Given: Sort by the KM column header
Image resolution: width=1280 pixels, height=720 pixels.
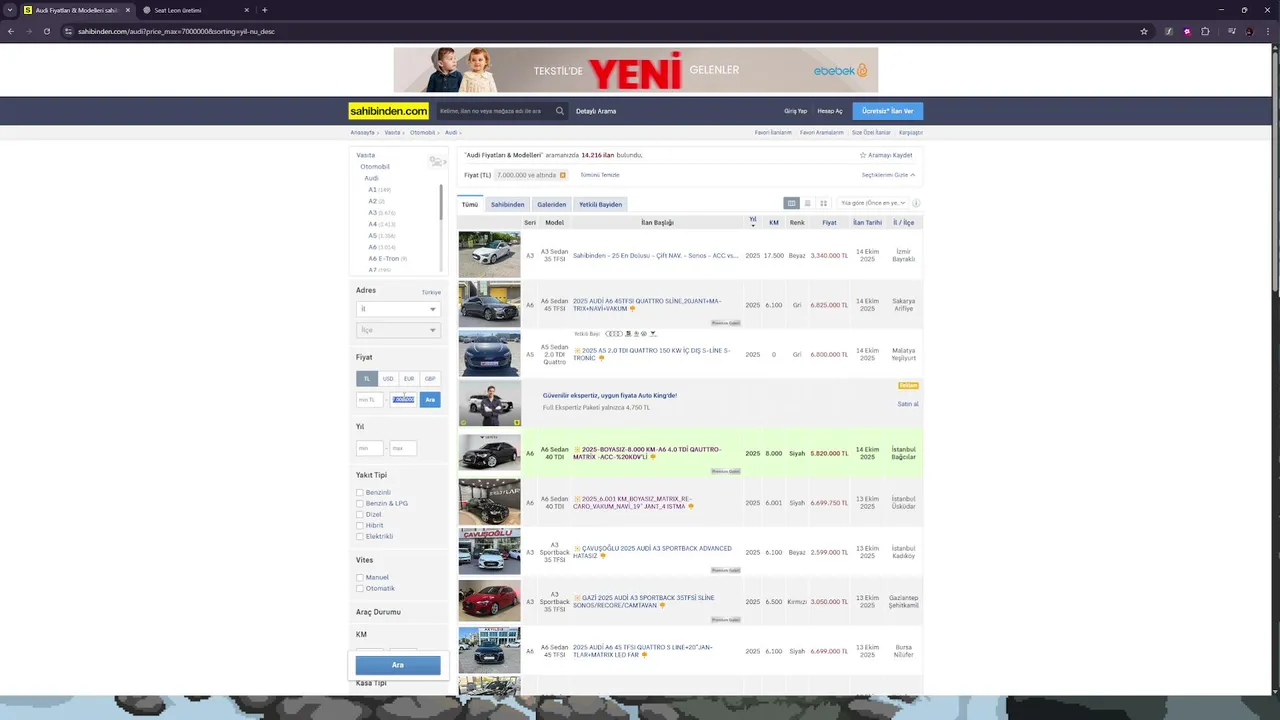Looking at the screenshot, I should point(774,223).
